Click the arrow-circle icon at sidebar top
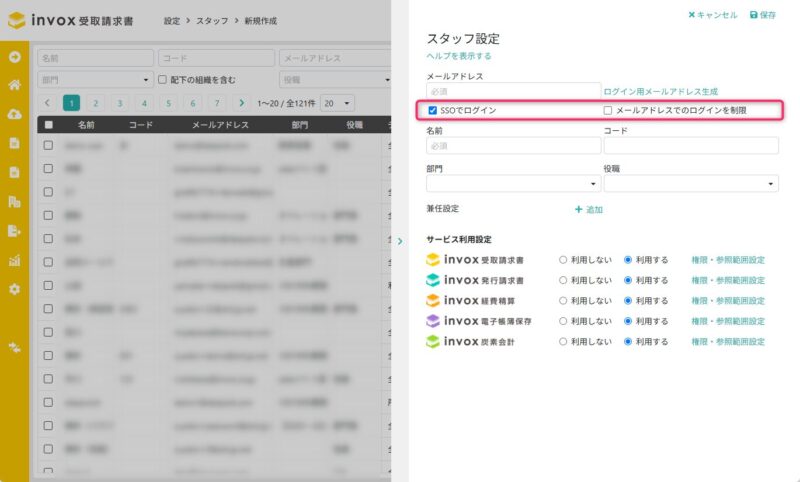This screenshot has width=800, height=482. coord(14,57)
